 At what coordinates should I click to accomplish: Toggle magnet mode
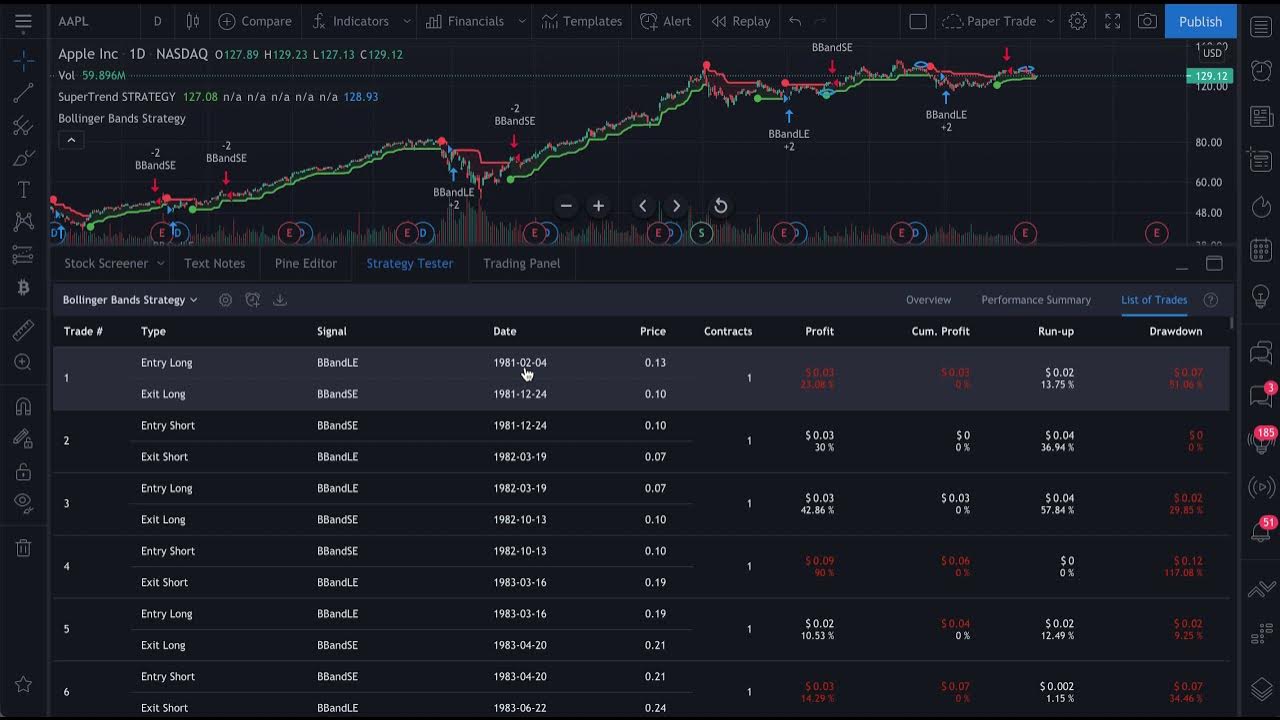click(x=23, y=406)
